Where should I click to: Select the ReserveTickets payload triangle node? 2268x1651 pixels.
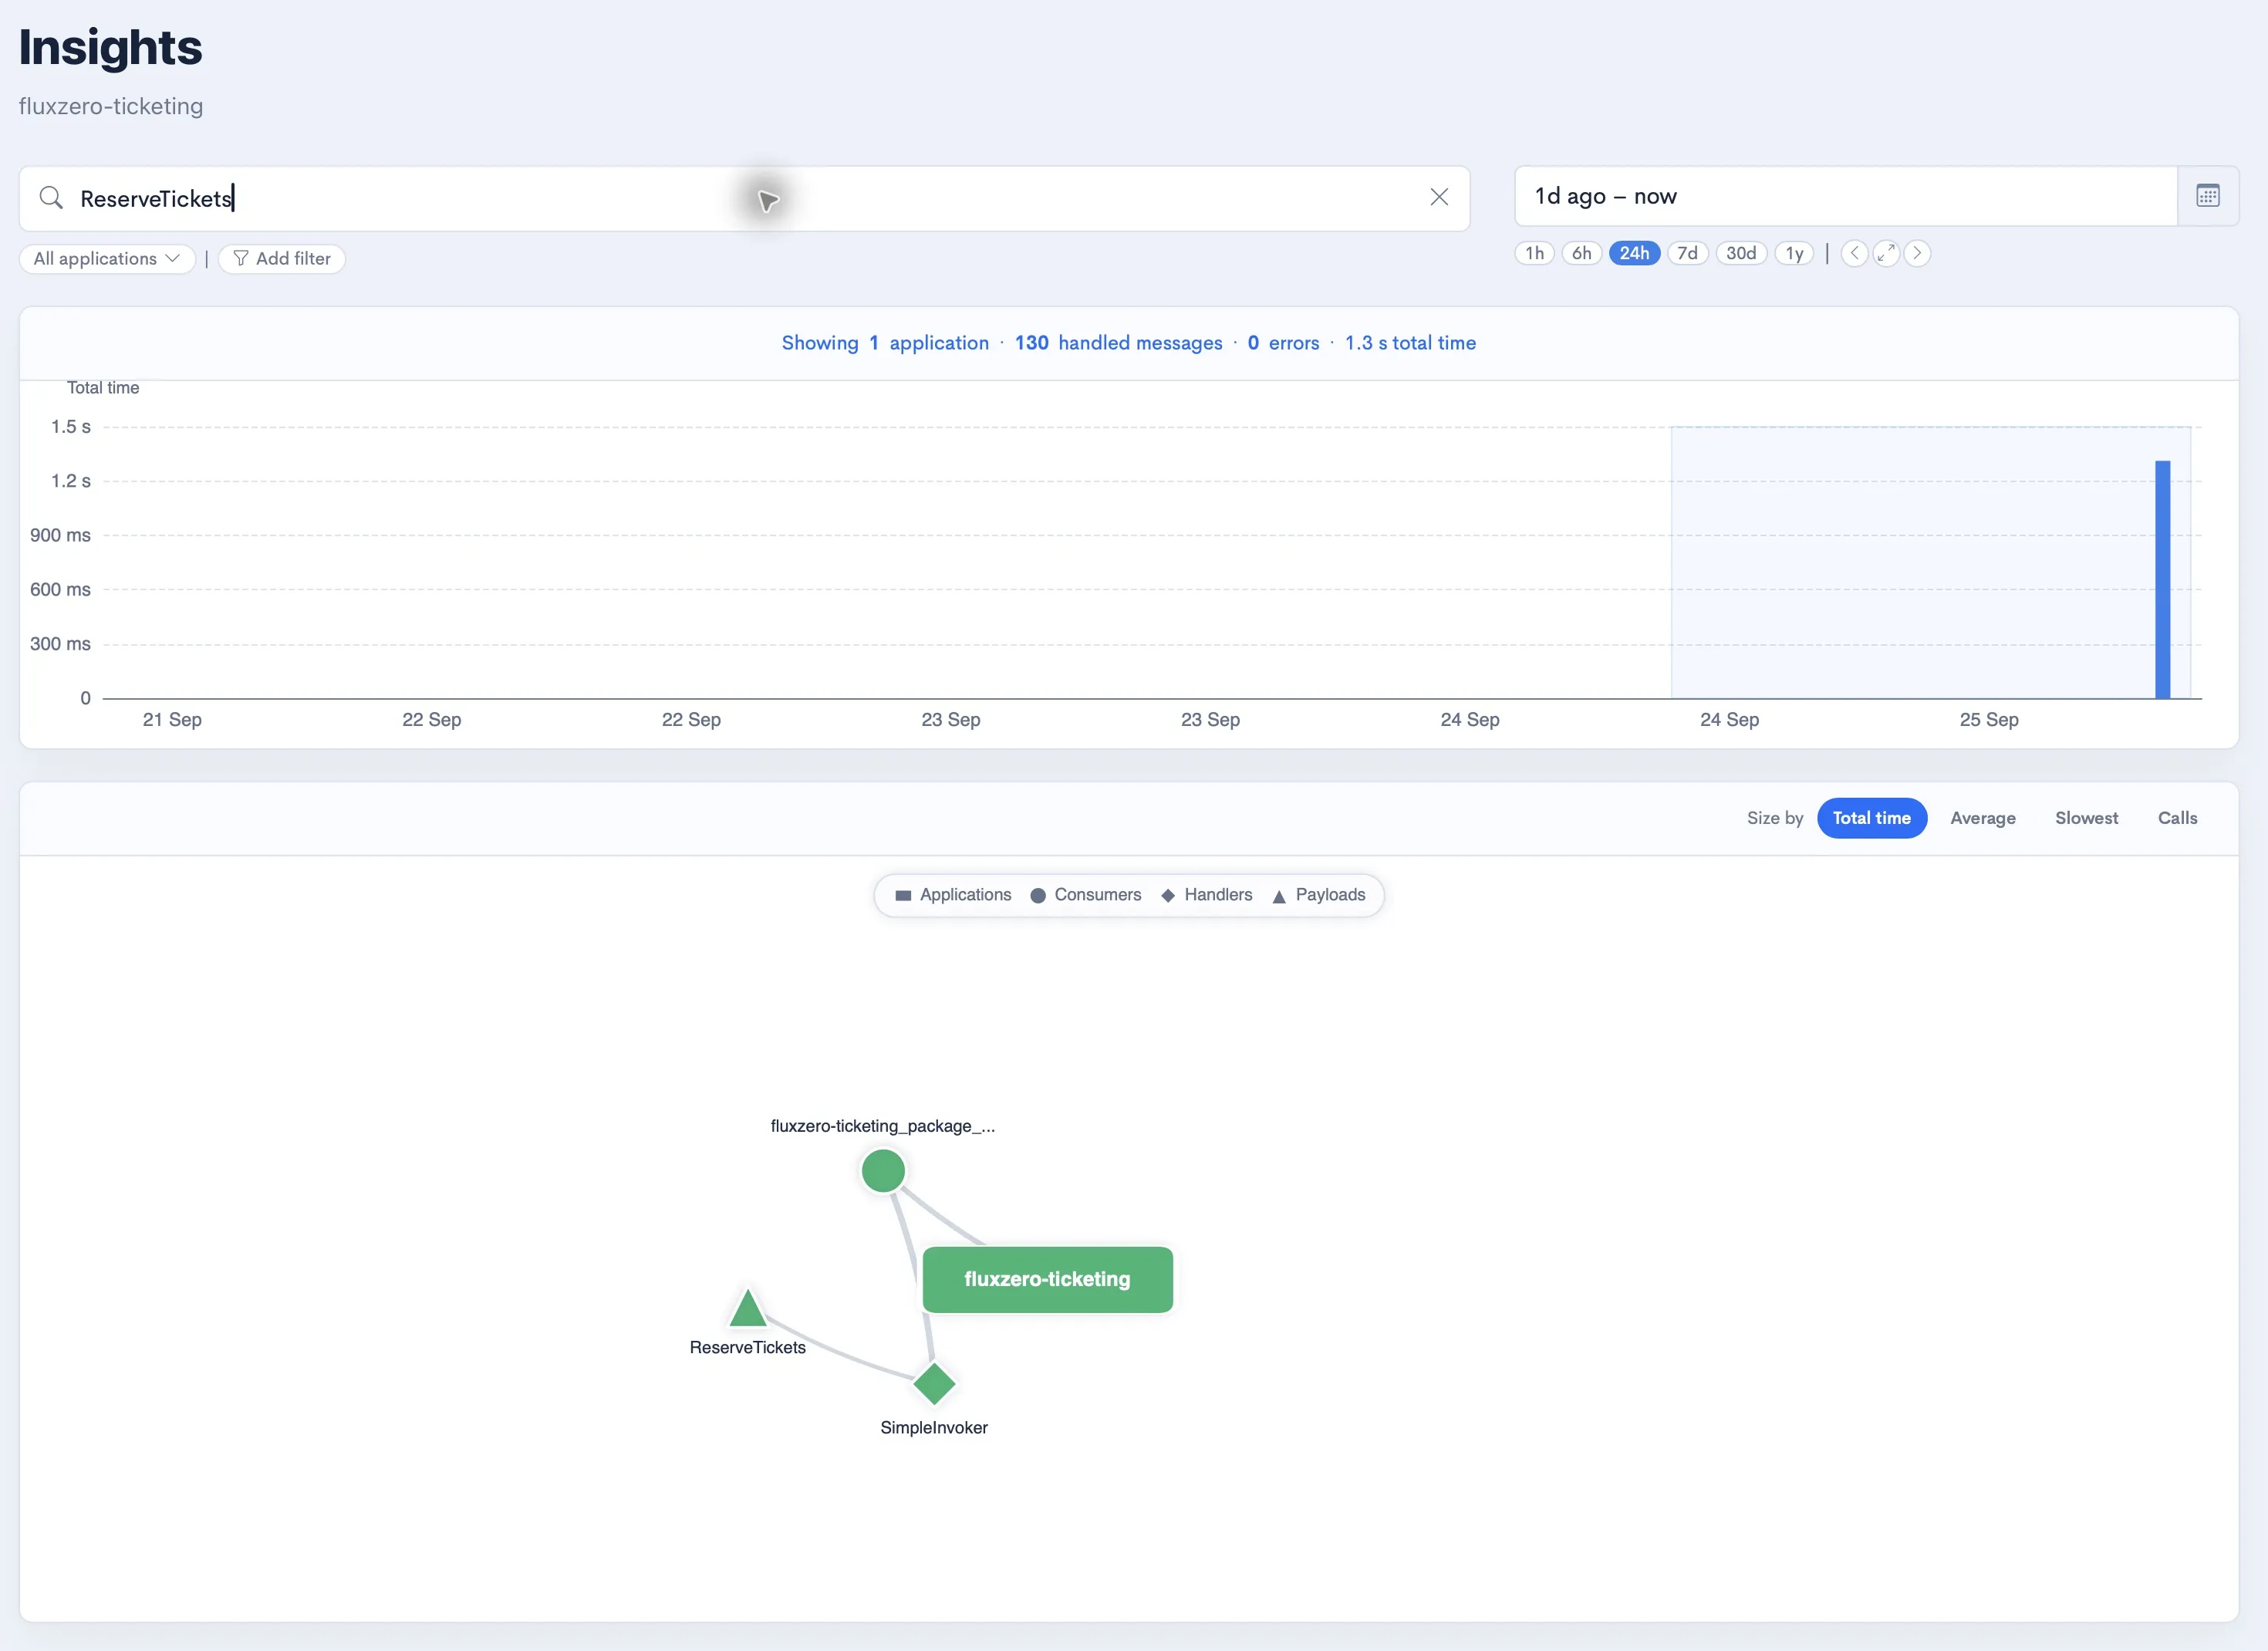click(747, 1309)
